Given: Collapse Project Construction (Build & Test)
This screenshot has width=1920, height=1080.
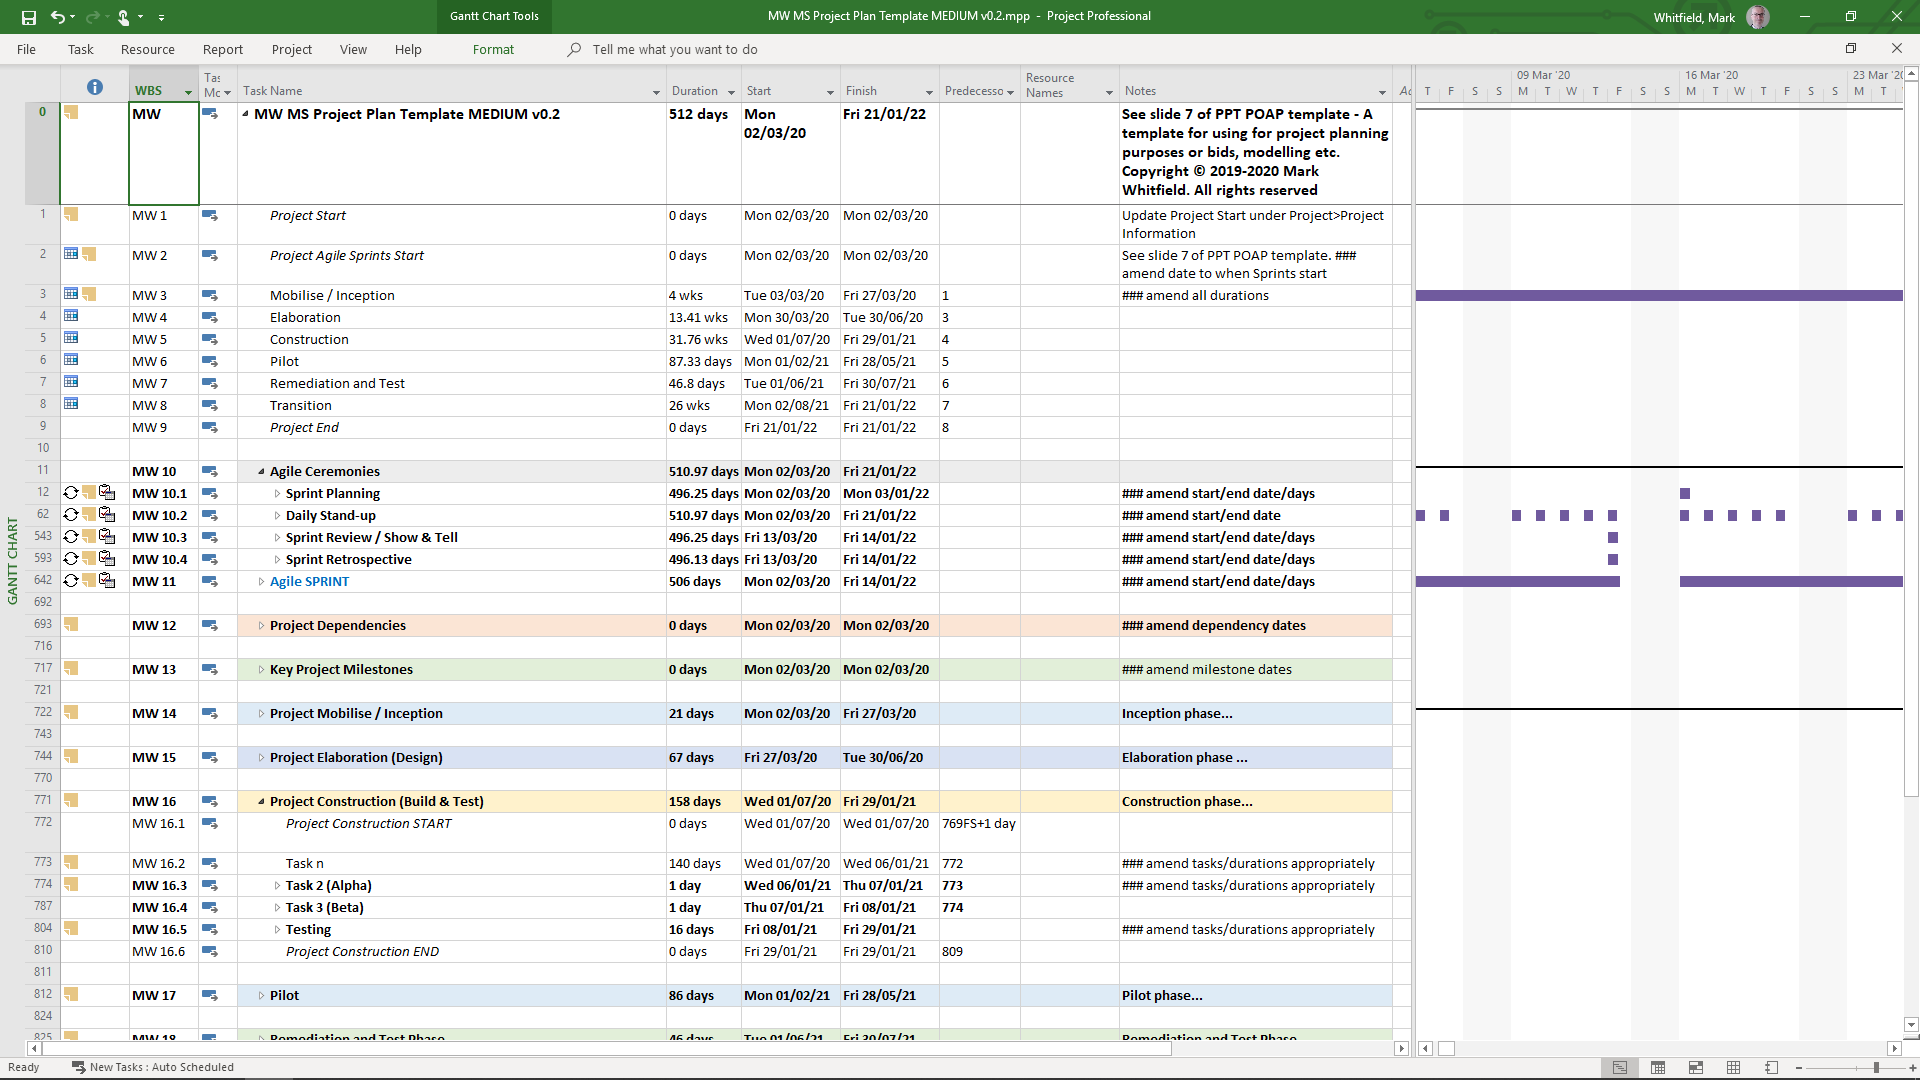Looking at the screenshot, I should [x=261, y=802].
